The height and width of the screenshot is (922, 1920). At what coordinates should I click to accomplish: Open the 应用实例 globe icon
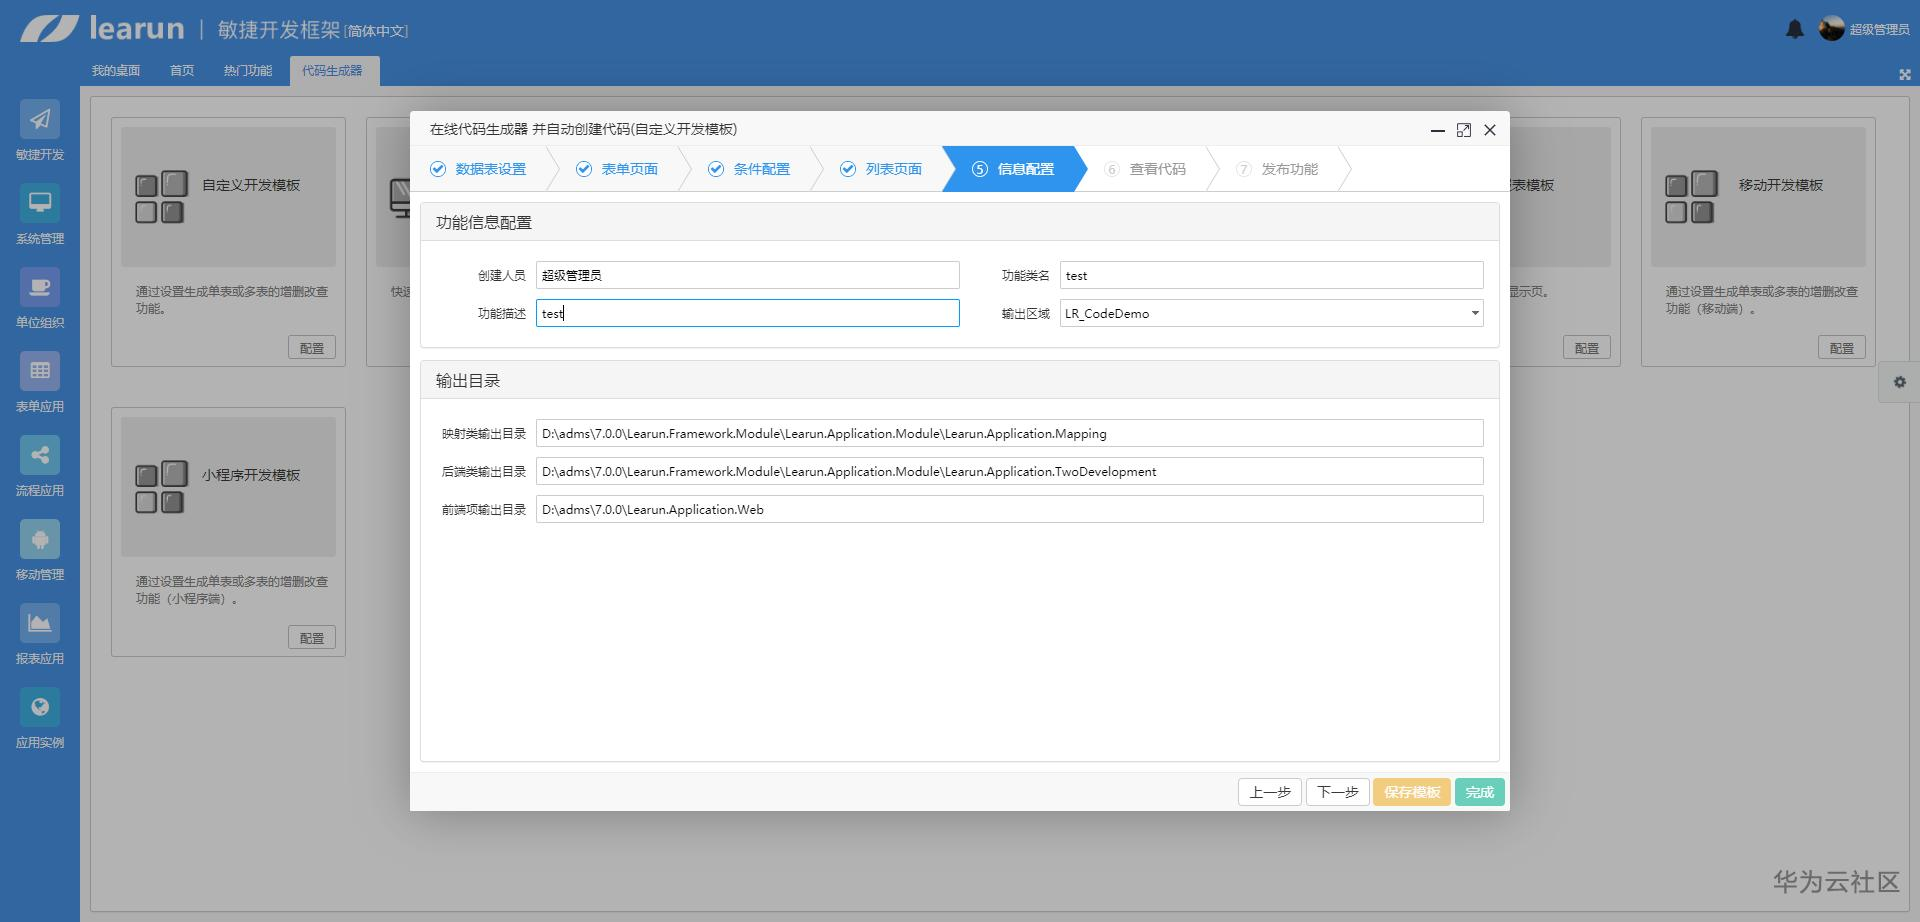click(x=40, y=708)
